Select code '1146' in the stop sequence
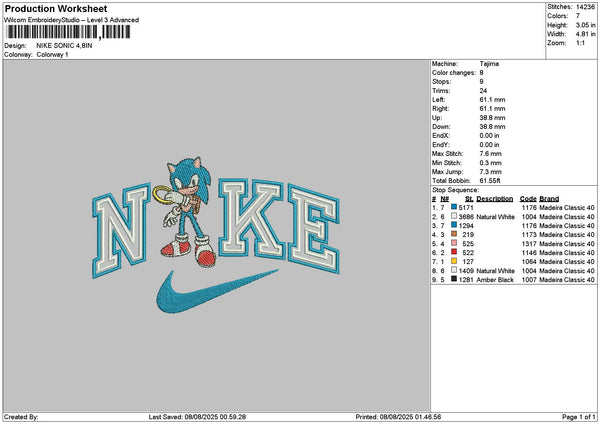 [x=529, y=253]
